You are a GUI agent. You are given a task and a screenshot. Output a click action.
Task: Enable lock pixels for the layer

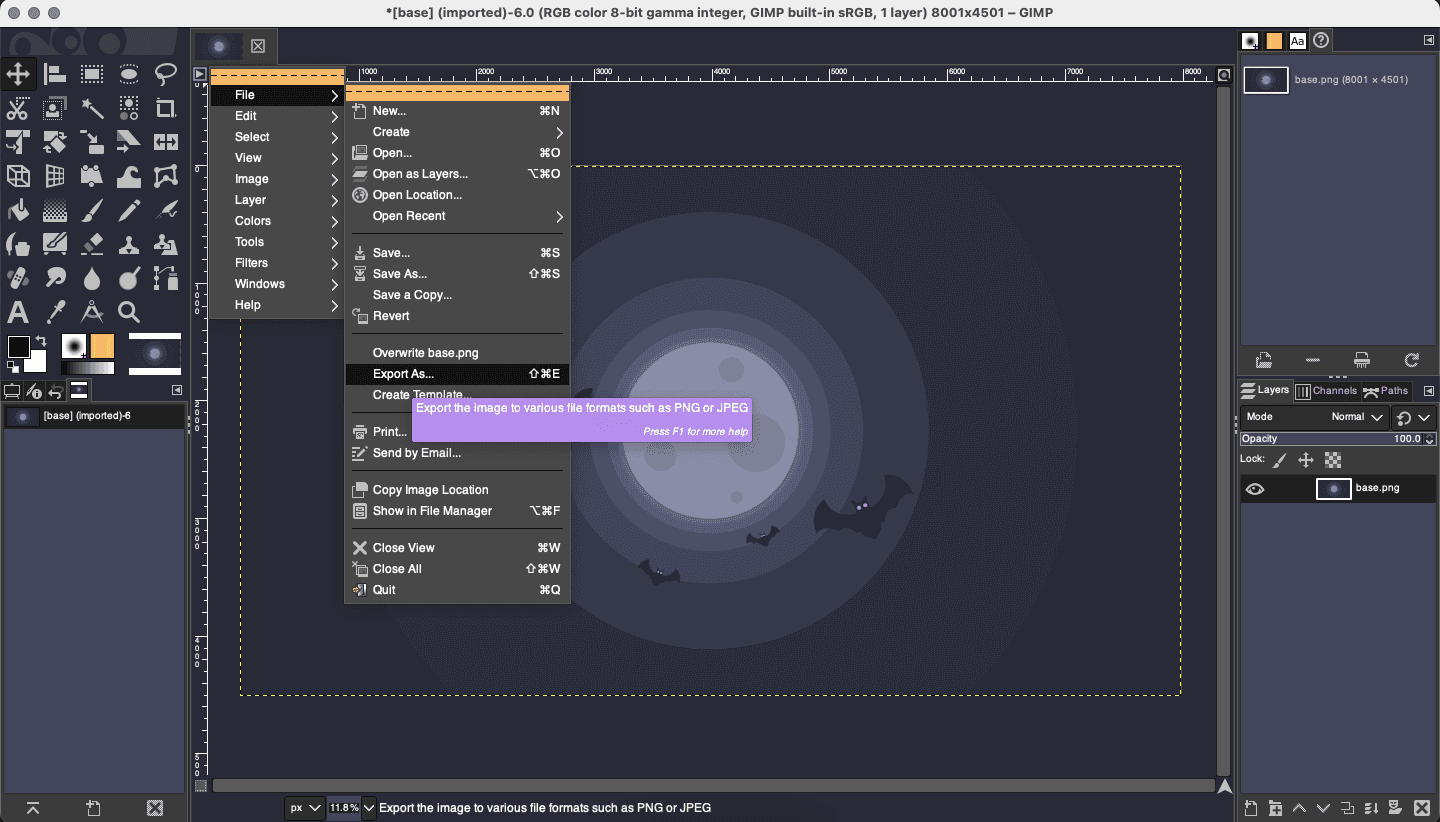click(1282, 459)
